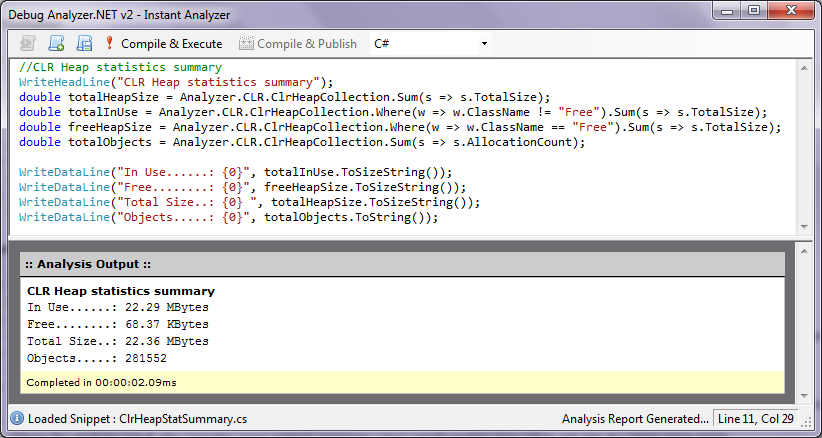Click the first grayed-out script toolbar icon
The image size is (822, 438).
(x=28, y=44)
